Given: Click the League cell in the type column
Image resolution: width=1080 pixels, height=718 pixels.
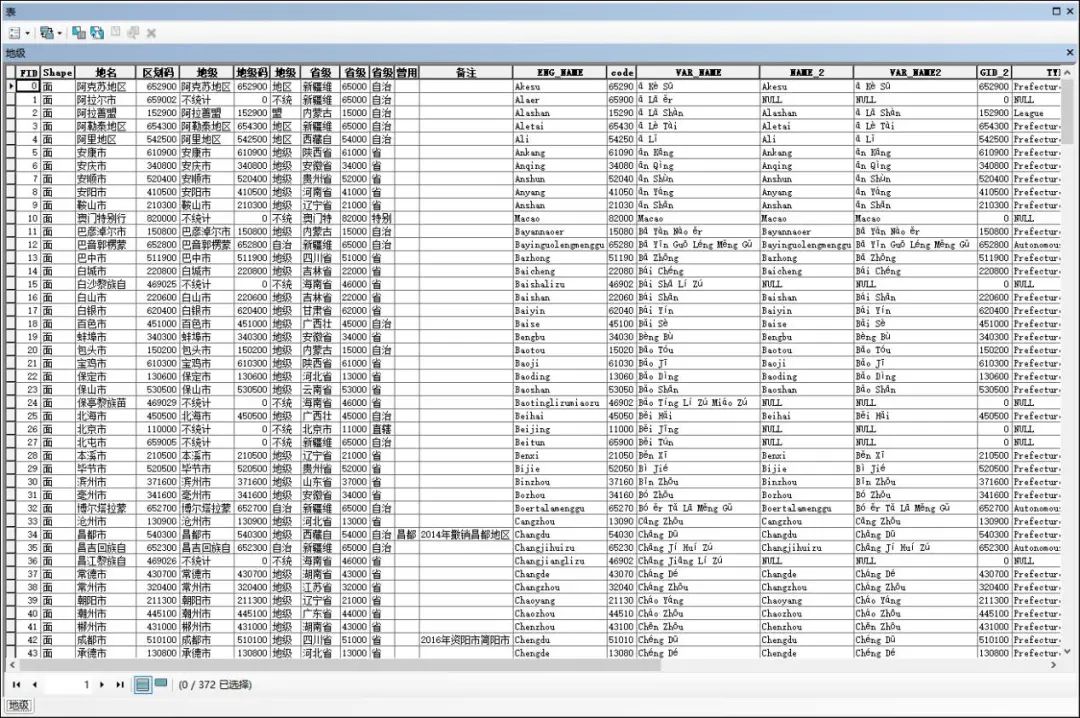Looking at the screenshot, I should (x=1036, y=112).
